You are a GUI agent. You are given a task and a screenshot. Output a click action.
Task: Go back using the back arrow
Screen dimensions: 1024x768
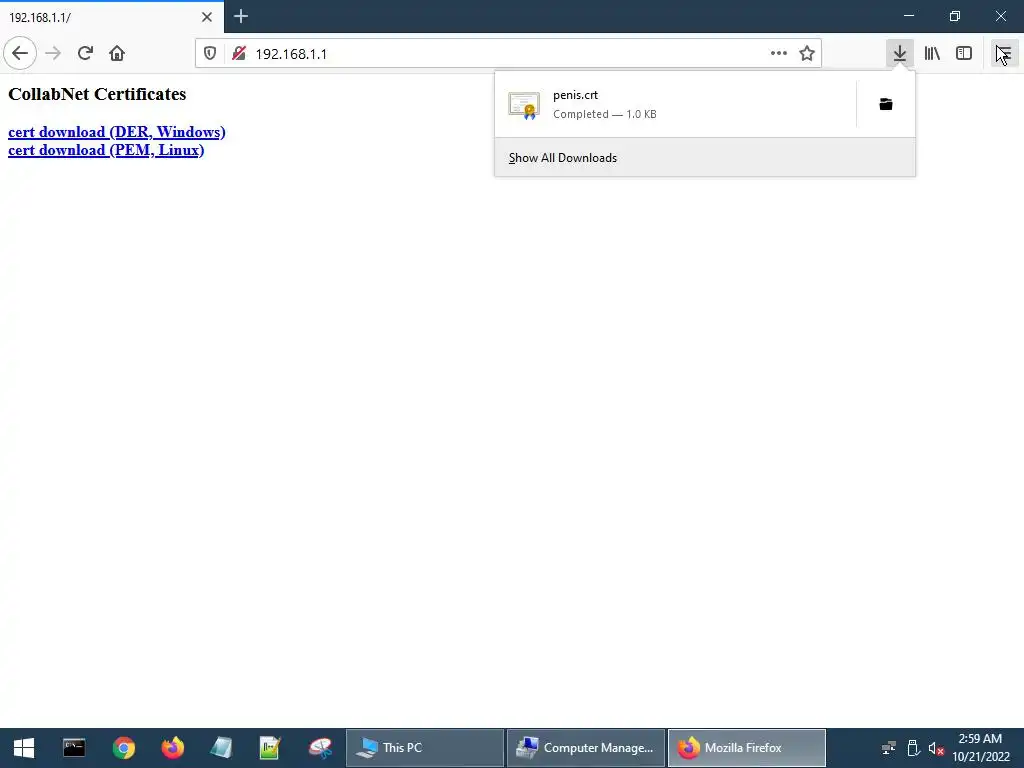click(20, 53)
